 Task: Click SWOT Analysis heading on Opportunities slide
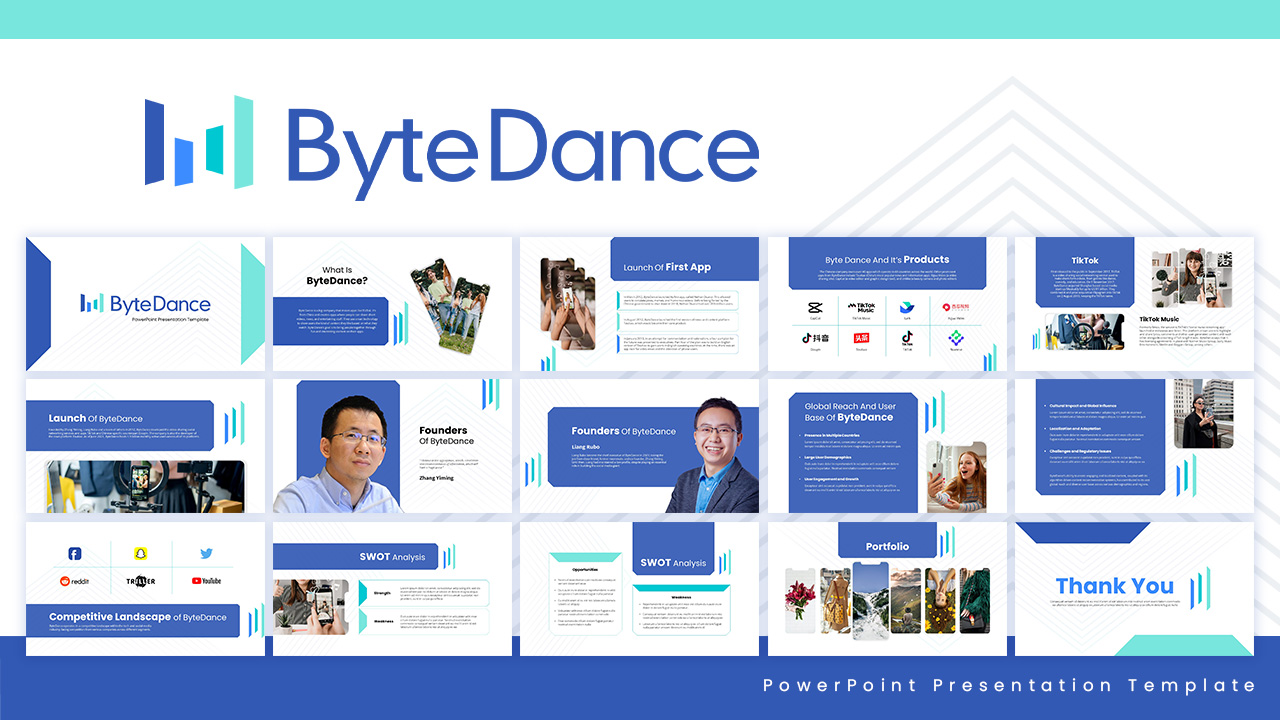[673, 563]
